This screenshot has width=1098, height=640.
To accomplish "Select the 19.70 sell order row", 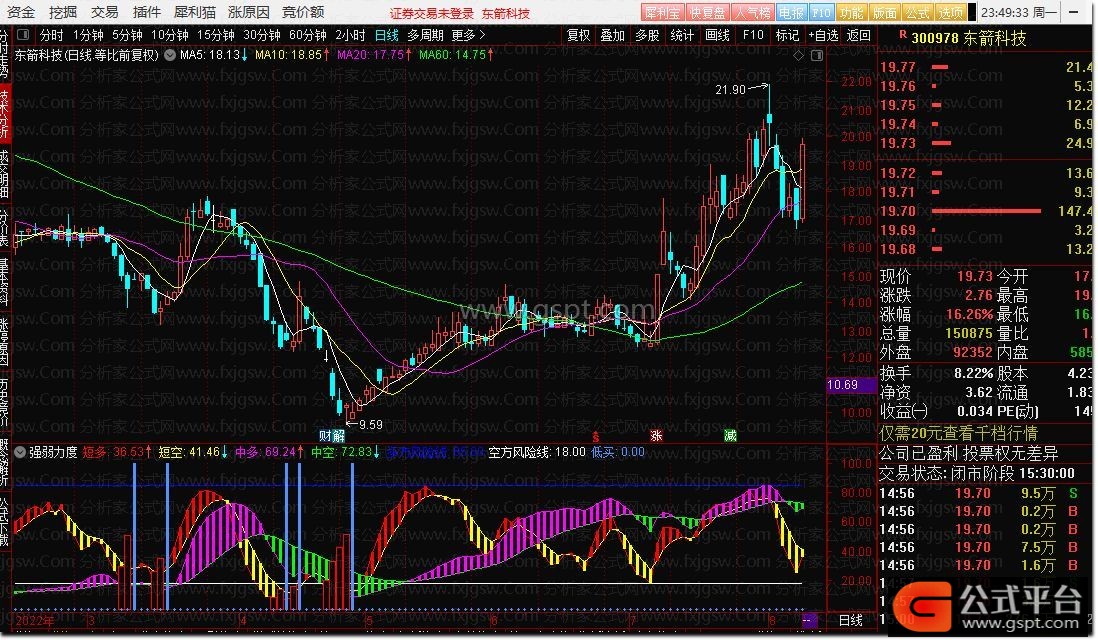I will [x=985, y=211].
